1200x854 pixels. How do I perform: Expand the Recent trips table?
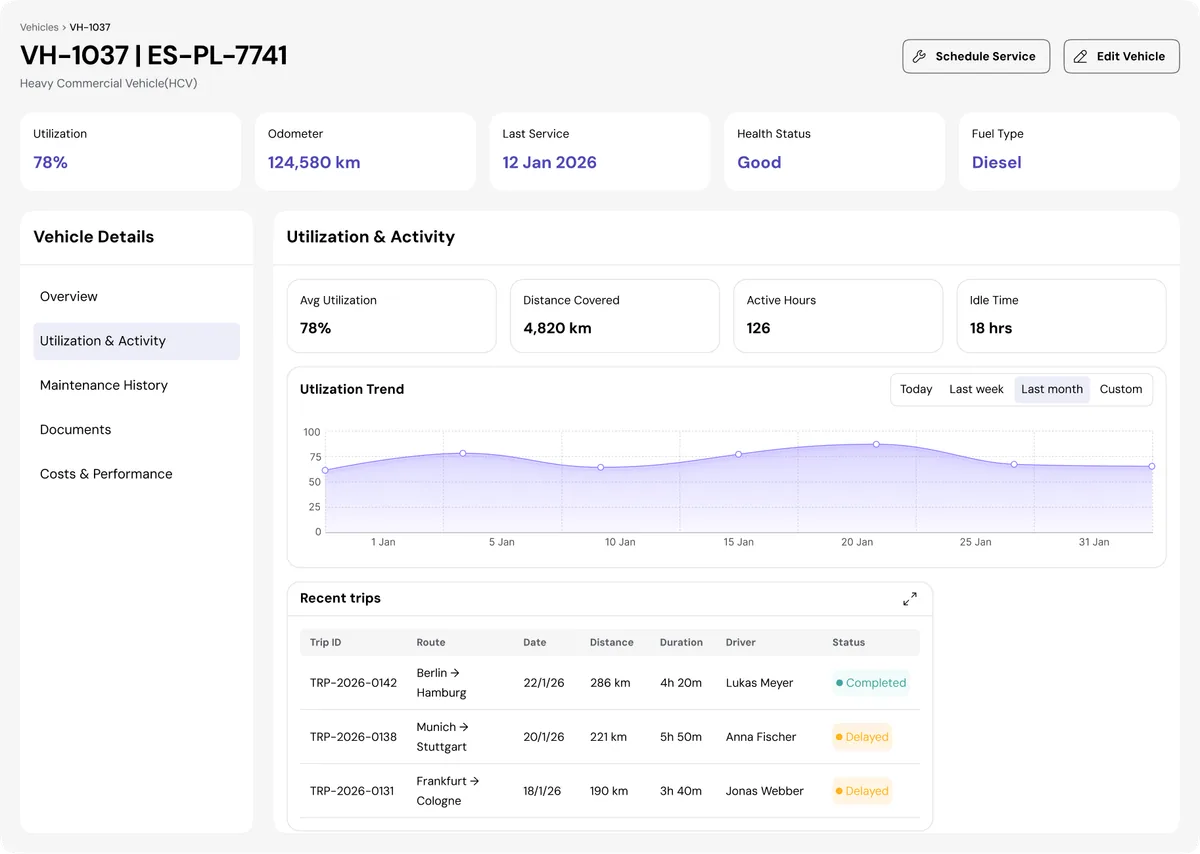pyautogui.click(x=909, y=599)
